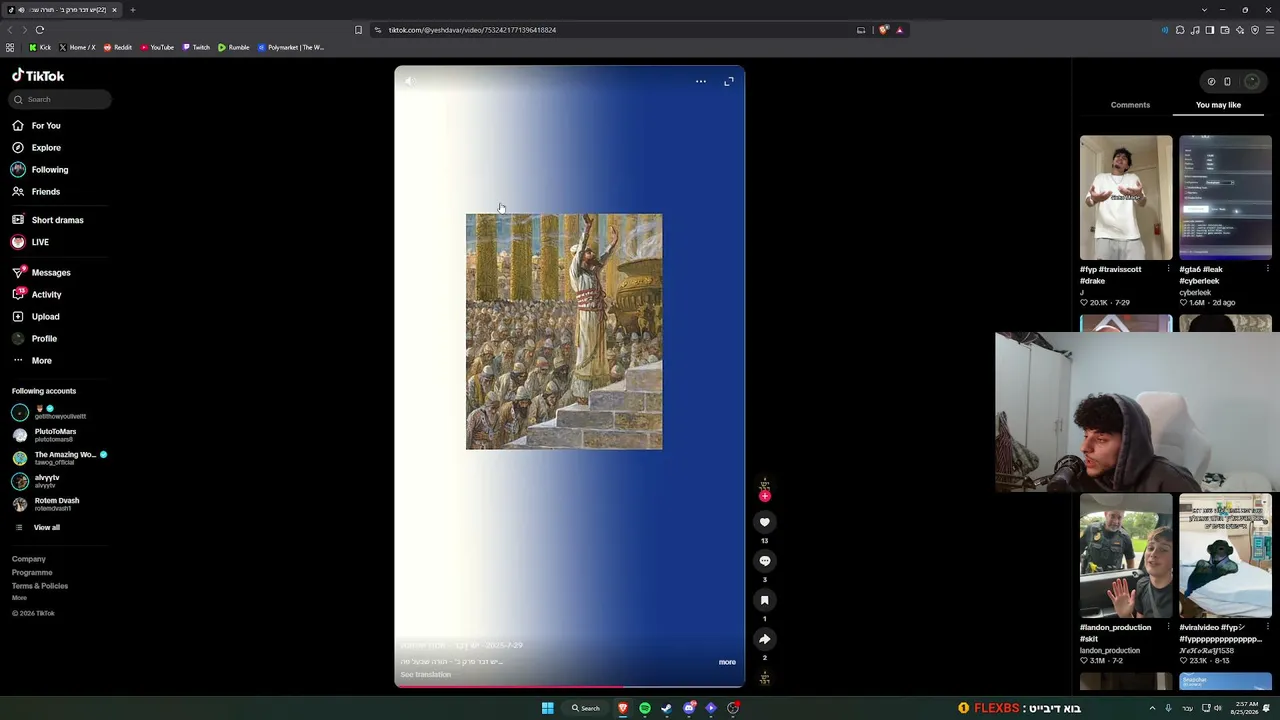The width and height of the screenshot is (1280, 720).
Task: Expand video caption with more
Action: [x=727, y=662]
